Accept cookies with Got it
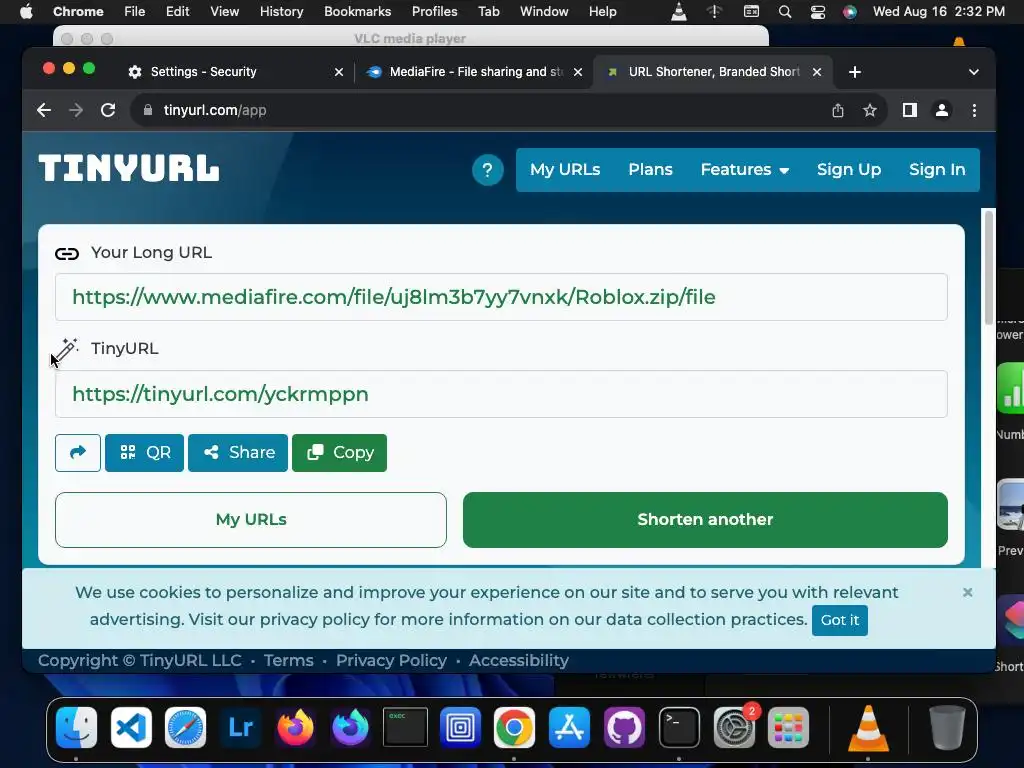The image size is (1024, 768). [839, 620]
